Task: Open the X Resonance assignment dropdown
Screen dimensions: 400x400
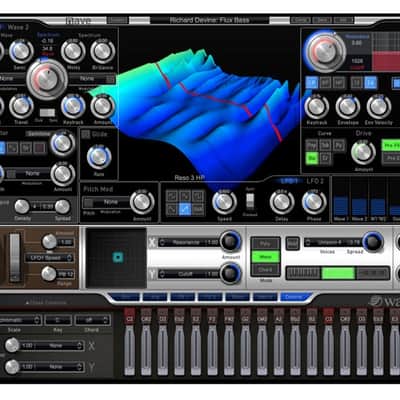Action: (189, 242)
